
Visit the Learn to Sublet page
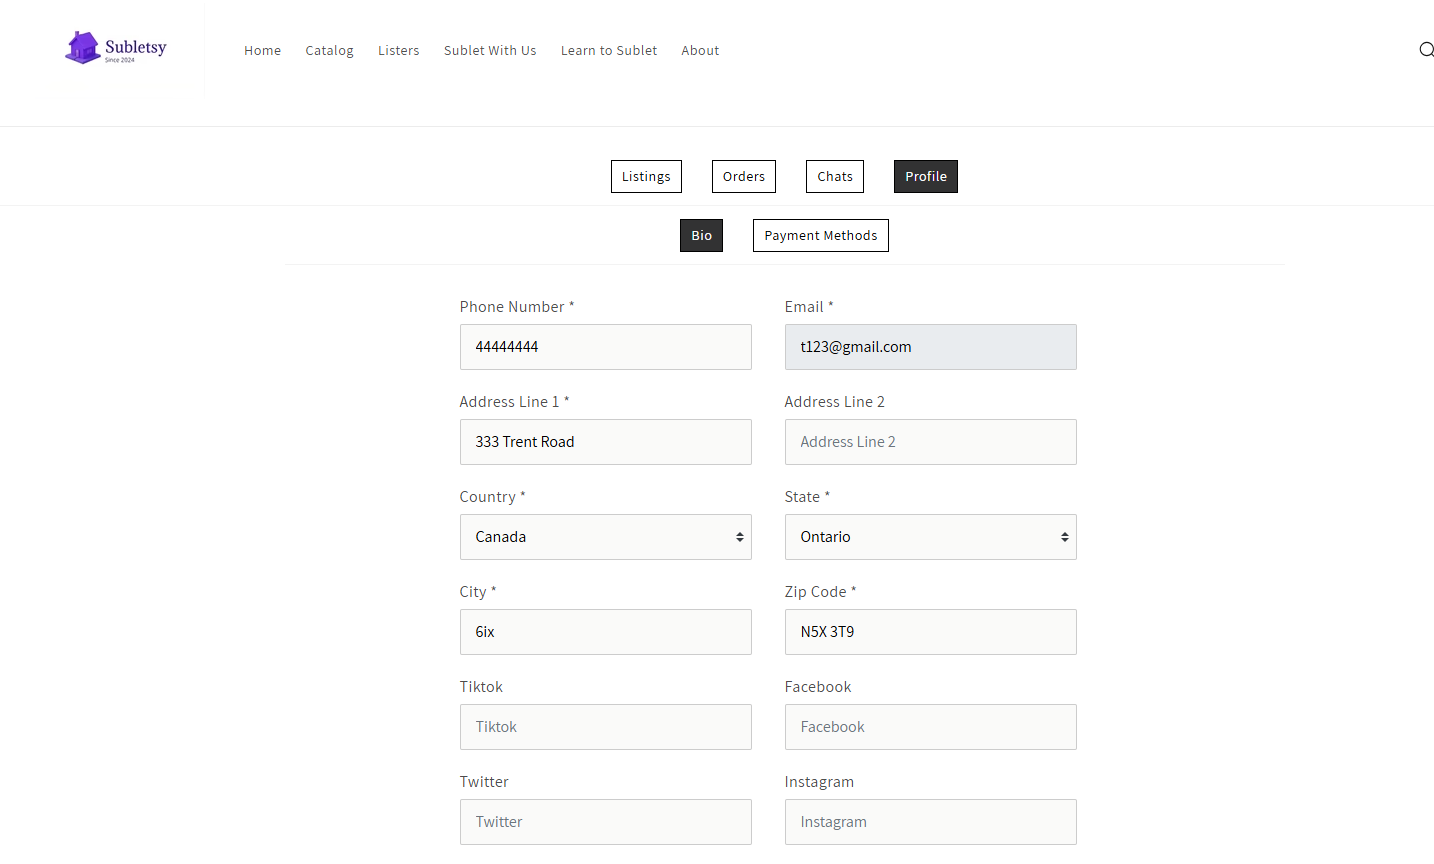(x=608, y=51)
